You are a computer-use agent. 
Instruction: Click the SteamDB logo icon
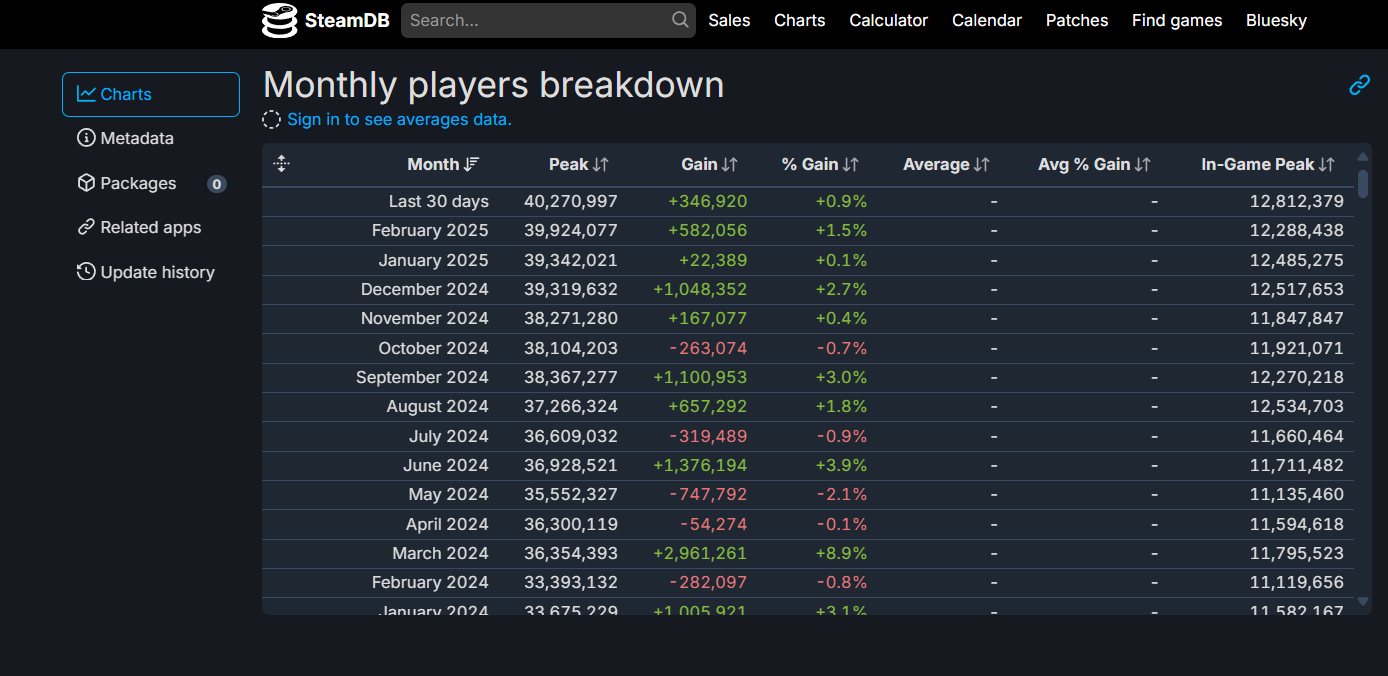[280, 20]
